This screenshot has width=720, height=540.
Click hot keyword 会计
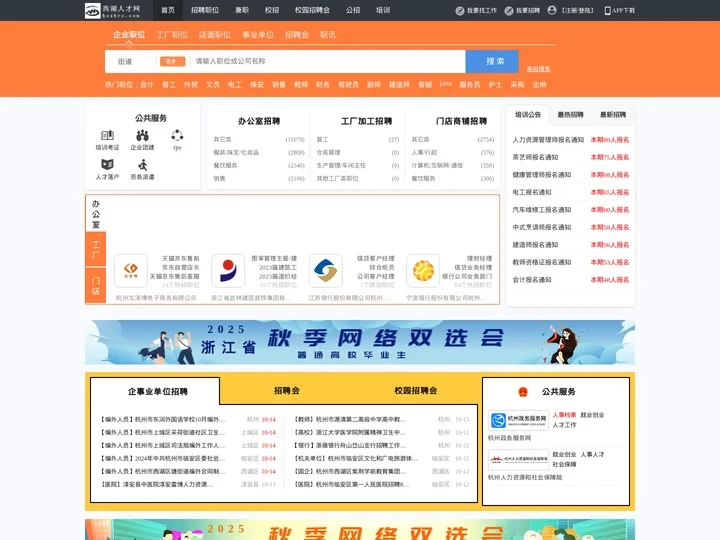click(x=147, y=84)
